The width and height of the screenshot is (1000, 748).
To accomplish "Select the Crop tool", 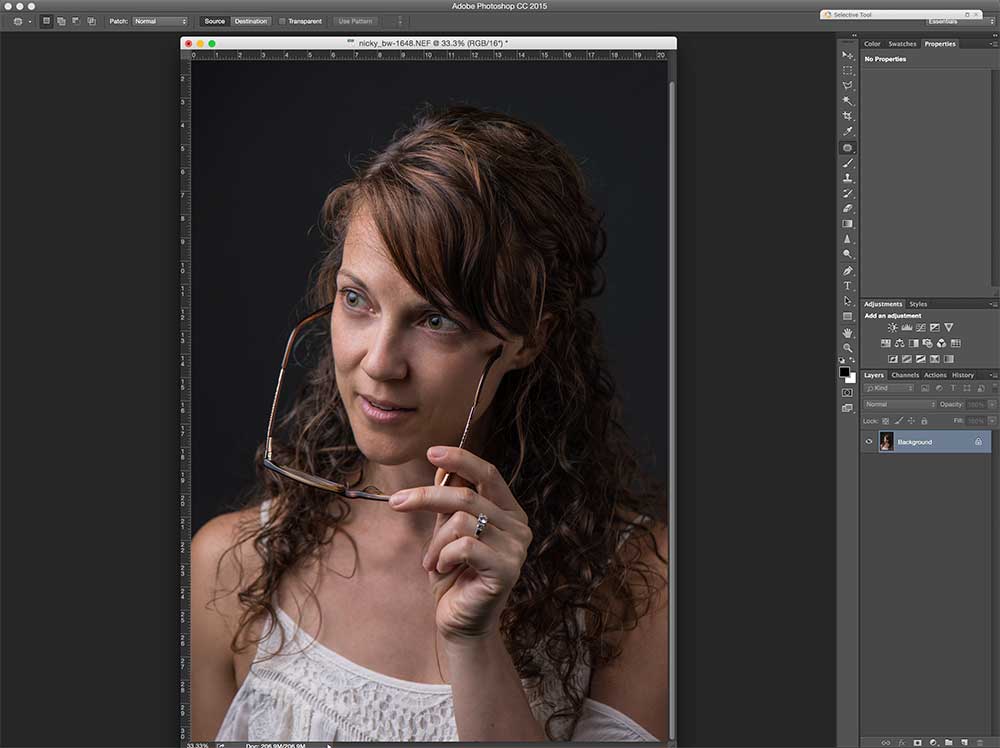I will [x=848, y=116].
